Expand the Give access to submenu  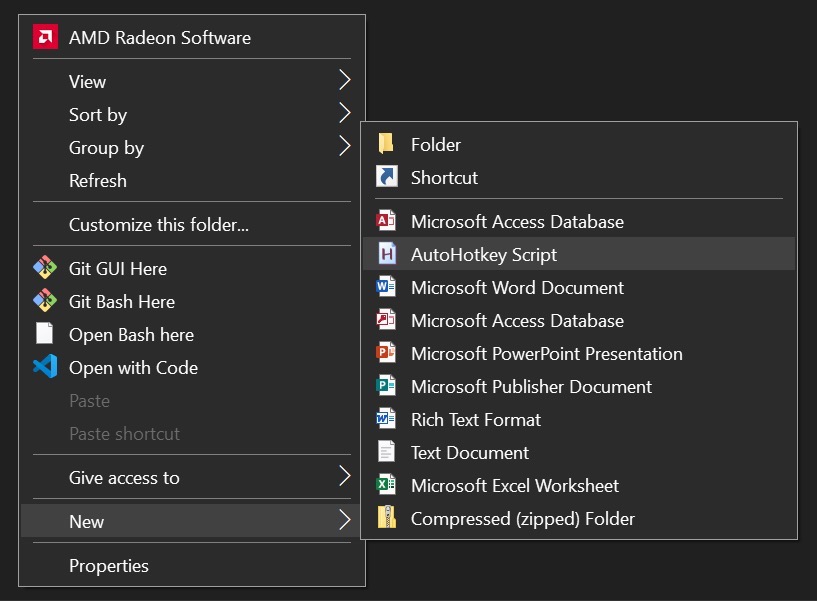coord(345,478)
